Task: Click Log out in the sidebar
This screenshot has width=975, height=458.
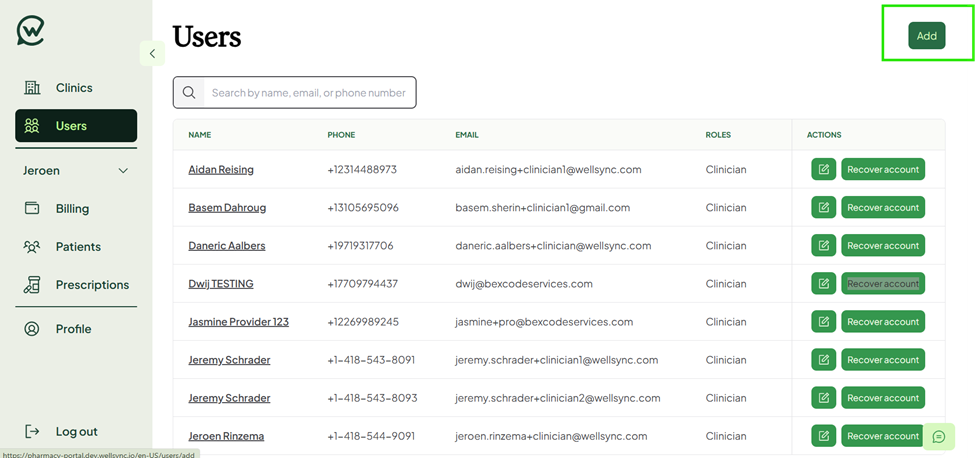Action: point(76,431)
